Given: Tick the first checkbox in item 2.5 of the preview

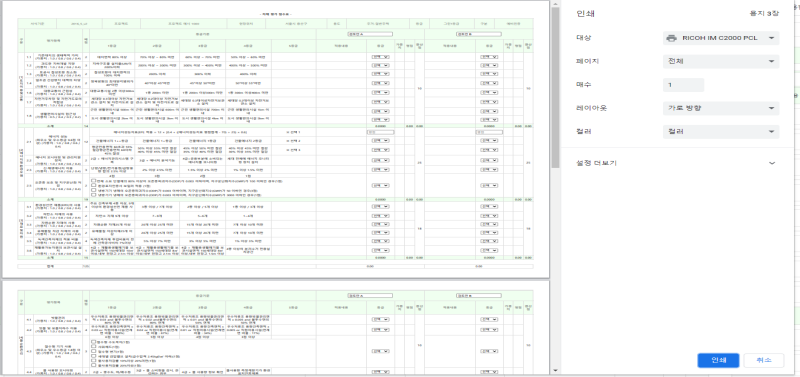Looking at the screenshot, I should [x=93, y=181].
